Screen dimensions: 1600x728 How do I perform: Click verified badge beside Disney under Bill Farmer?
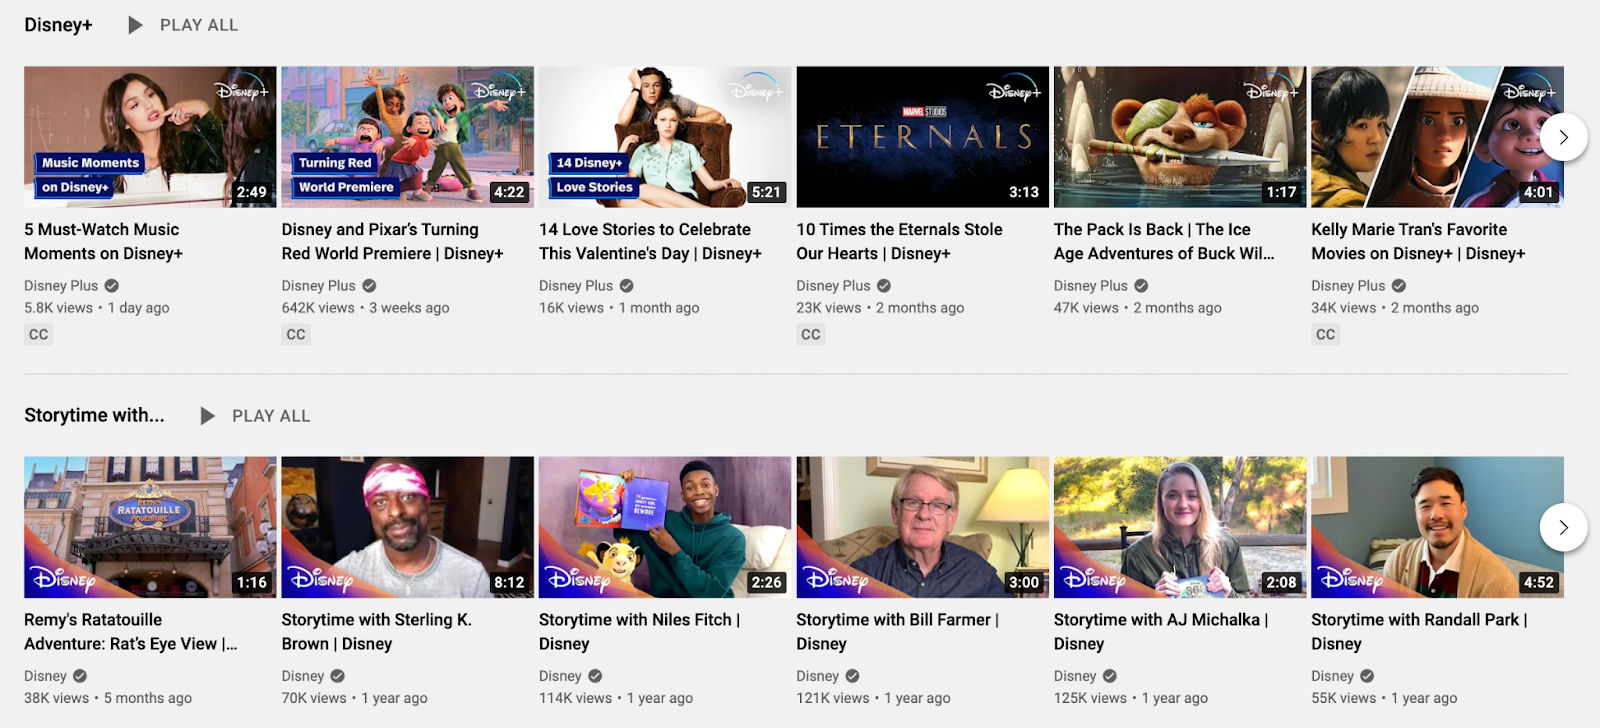[852, 676]
